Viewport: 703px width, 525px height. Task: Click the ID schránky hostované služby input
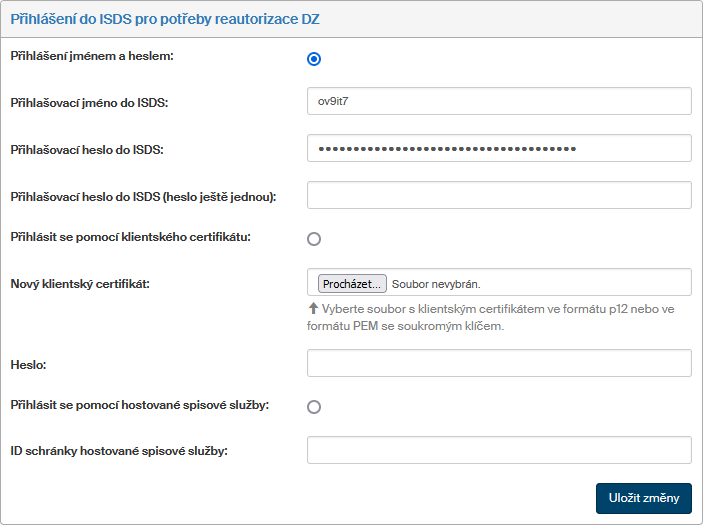click(499, 451)
